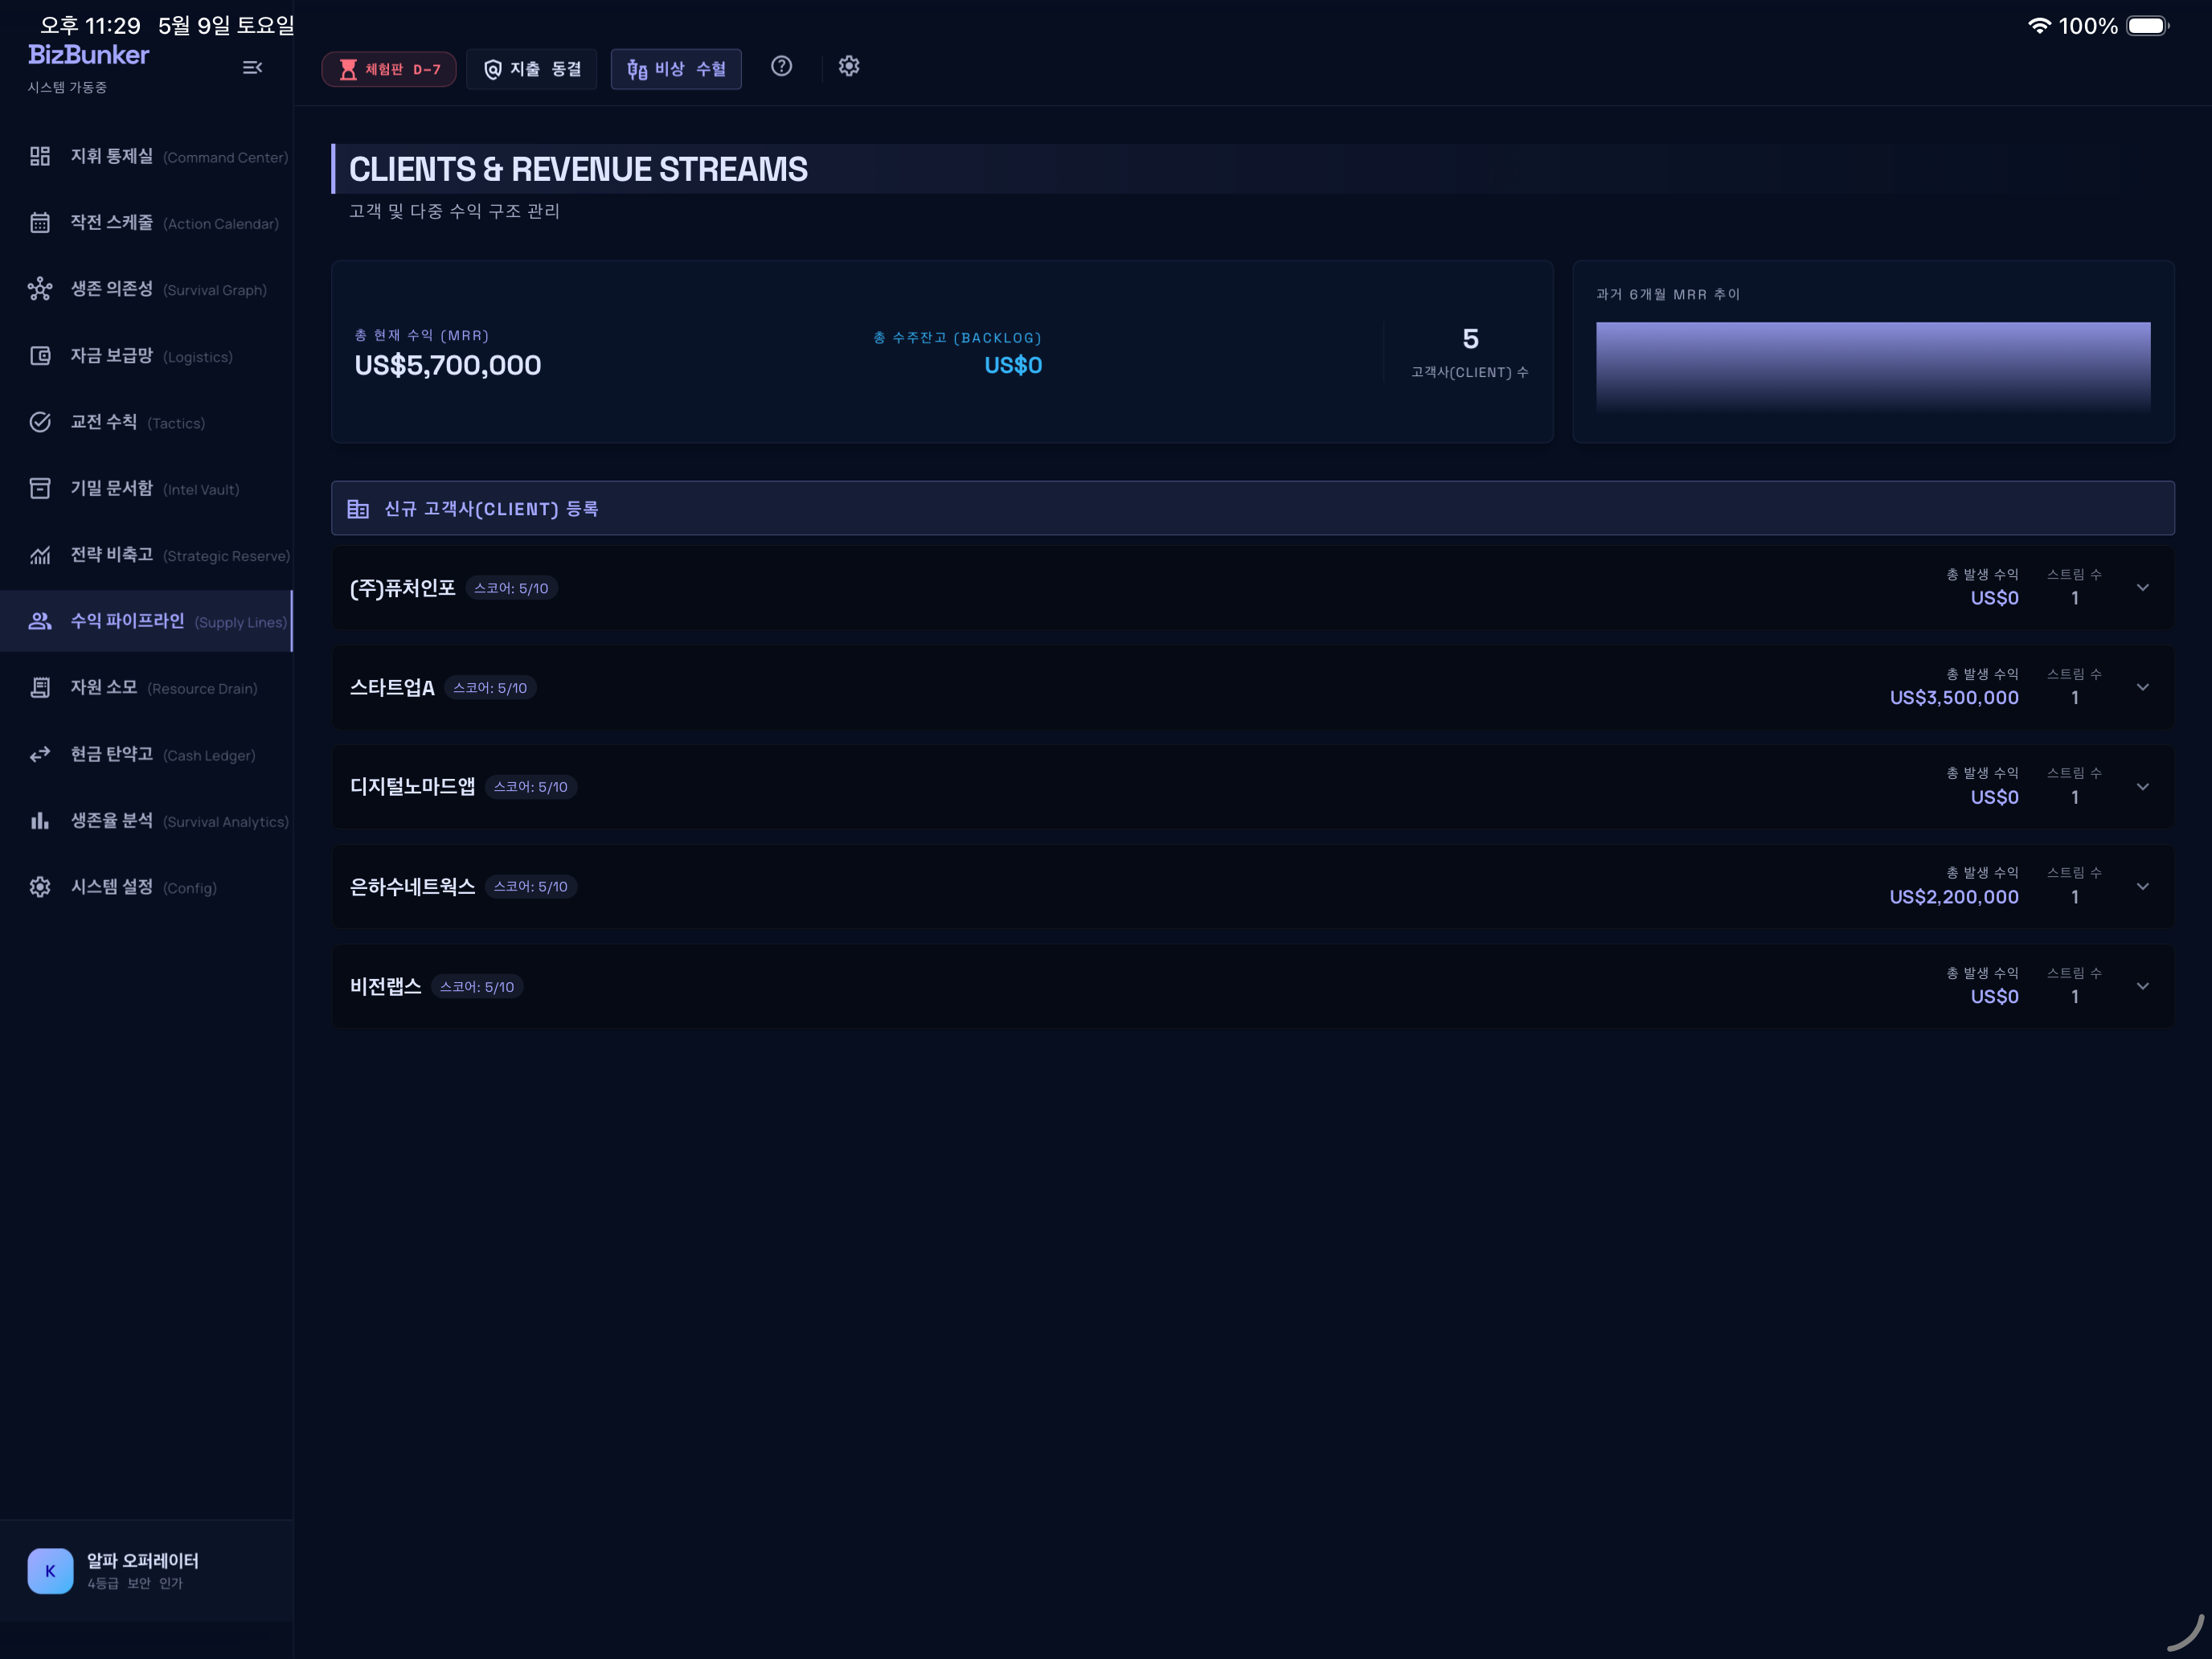Click the Survival Graph node icon
This screenshot has height=1659, width=2212.
40,289
